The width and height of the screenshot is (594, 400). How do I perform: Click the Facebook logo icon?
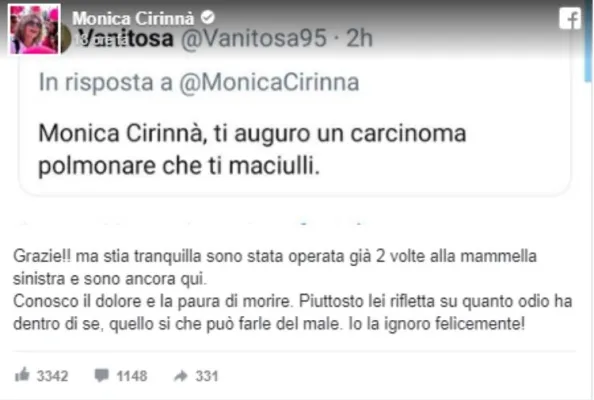[x=570, y=18]
